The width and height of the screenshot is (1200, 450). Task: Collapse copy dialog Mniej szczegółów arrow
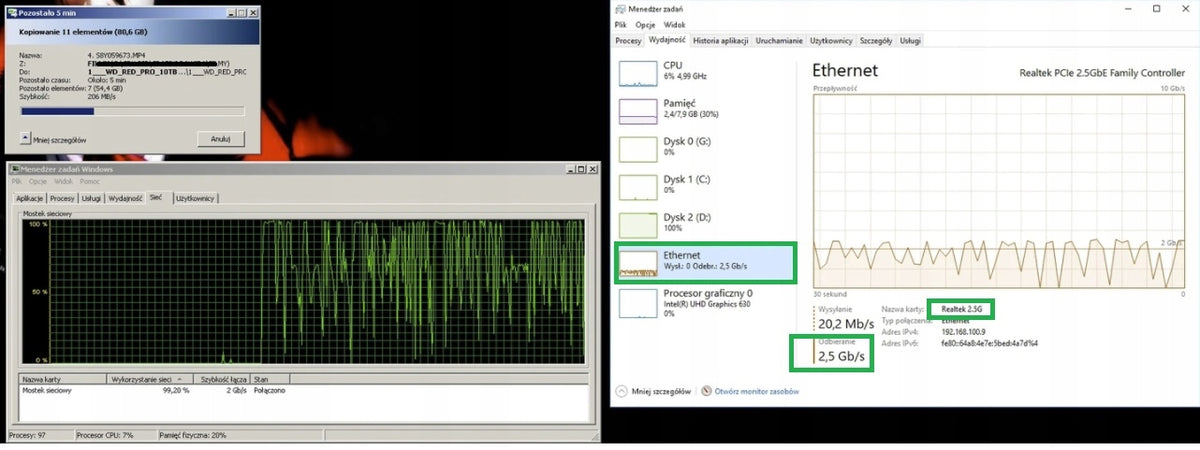(x=24, y=139)
